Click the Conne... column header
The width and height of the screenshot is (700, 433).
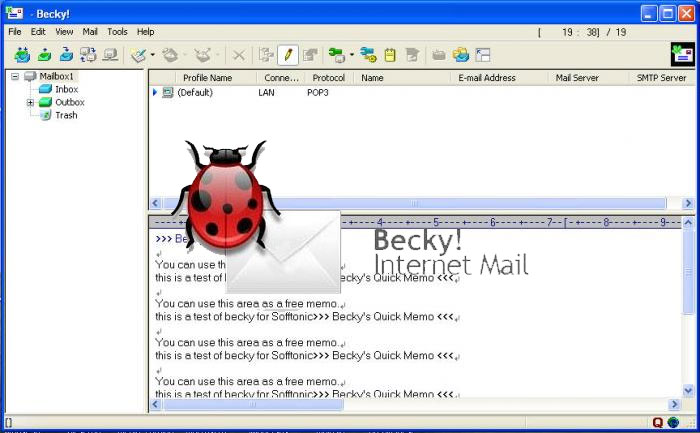pyautogui.click(x=281, y=78)
